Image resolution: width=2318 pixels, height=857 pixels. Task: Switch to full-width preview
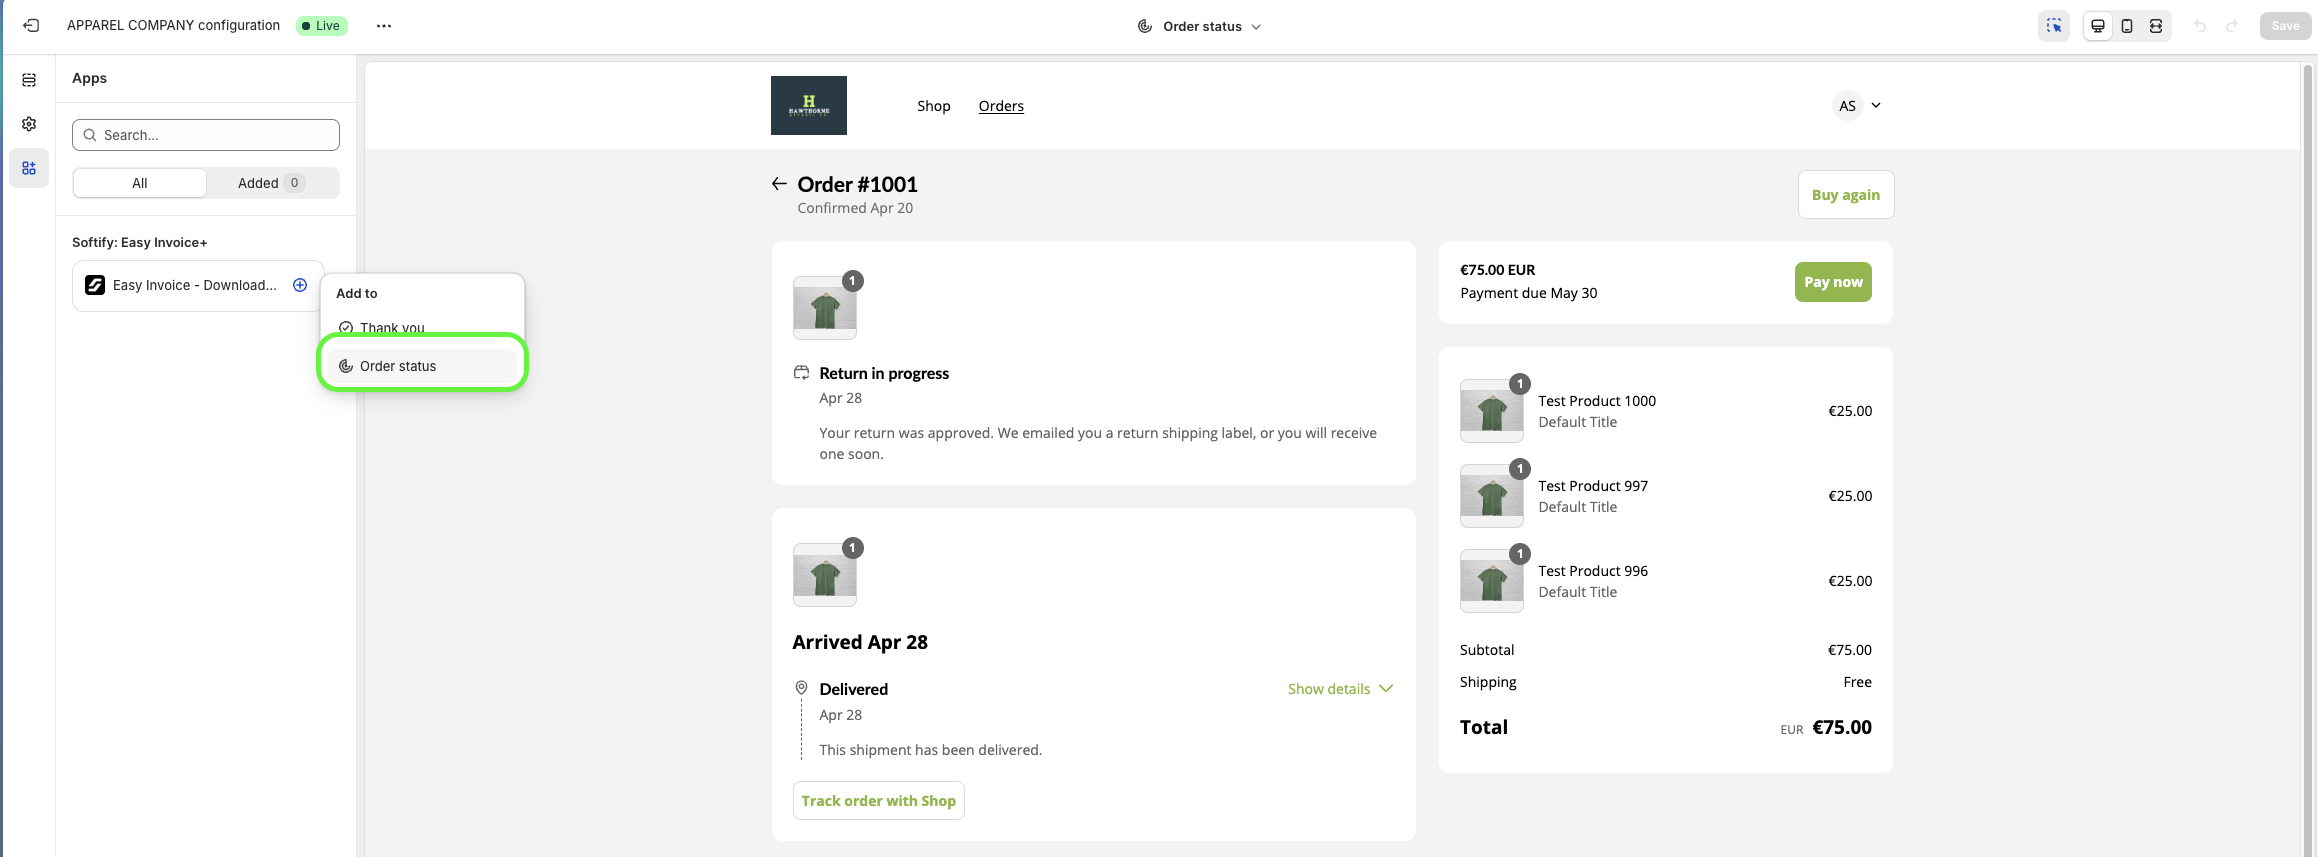tap(2156, 26)
